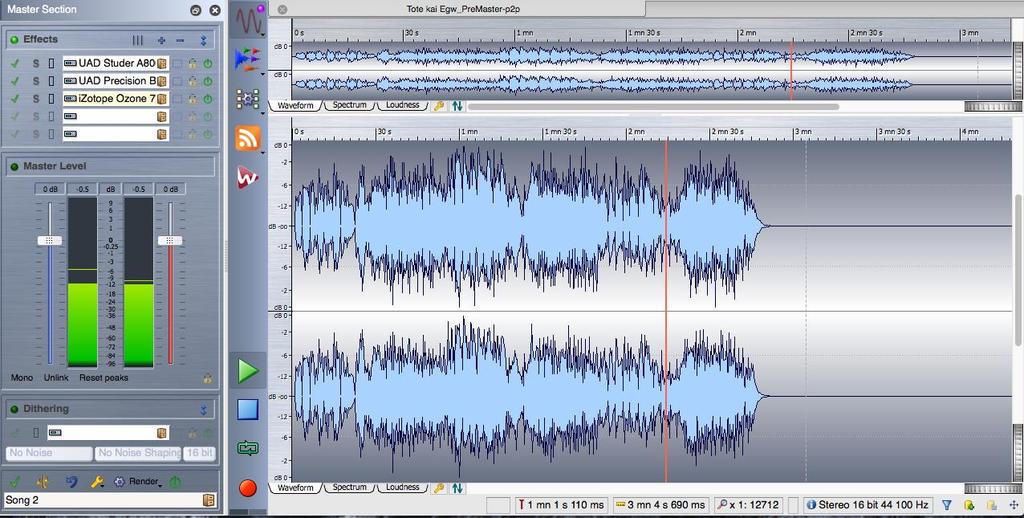The width and height of the screenshot is (1024, 518).
Task: Select the lower Spectrum tab
Action: point(349,488)
